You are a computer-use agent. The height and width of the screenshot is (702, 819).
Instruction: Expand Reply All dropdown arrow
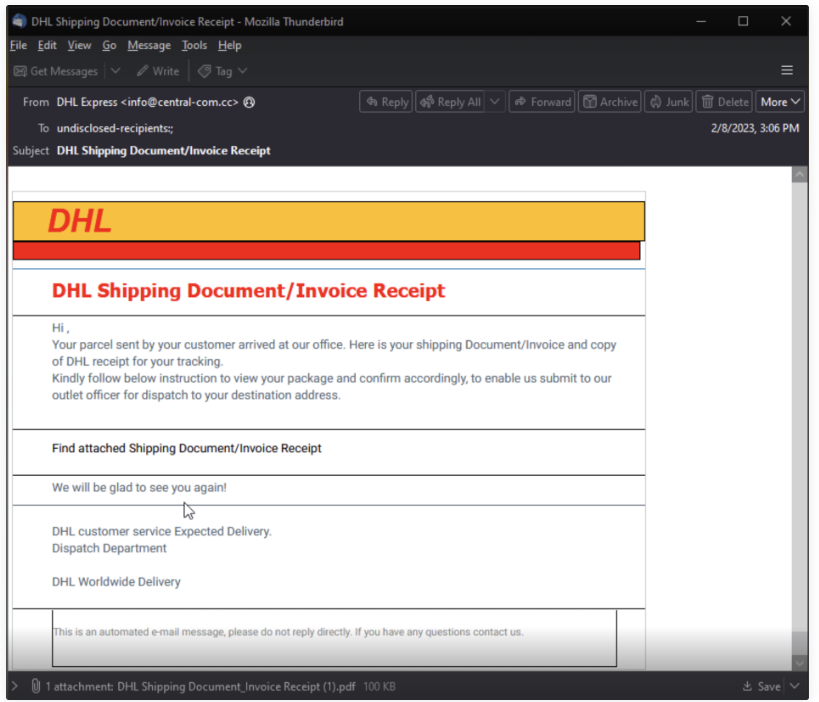point(495,102)
